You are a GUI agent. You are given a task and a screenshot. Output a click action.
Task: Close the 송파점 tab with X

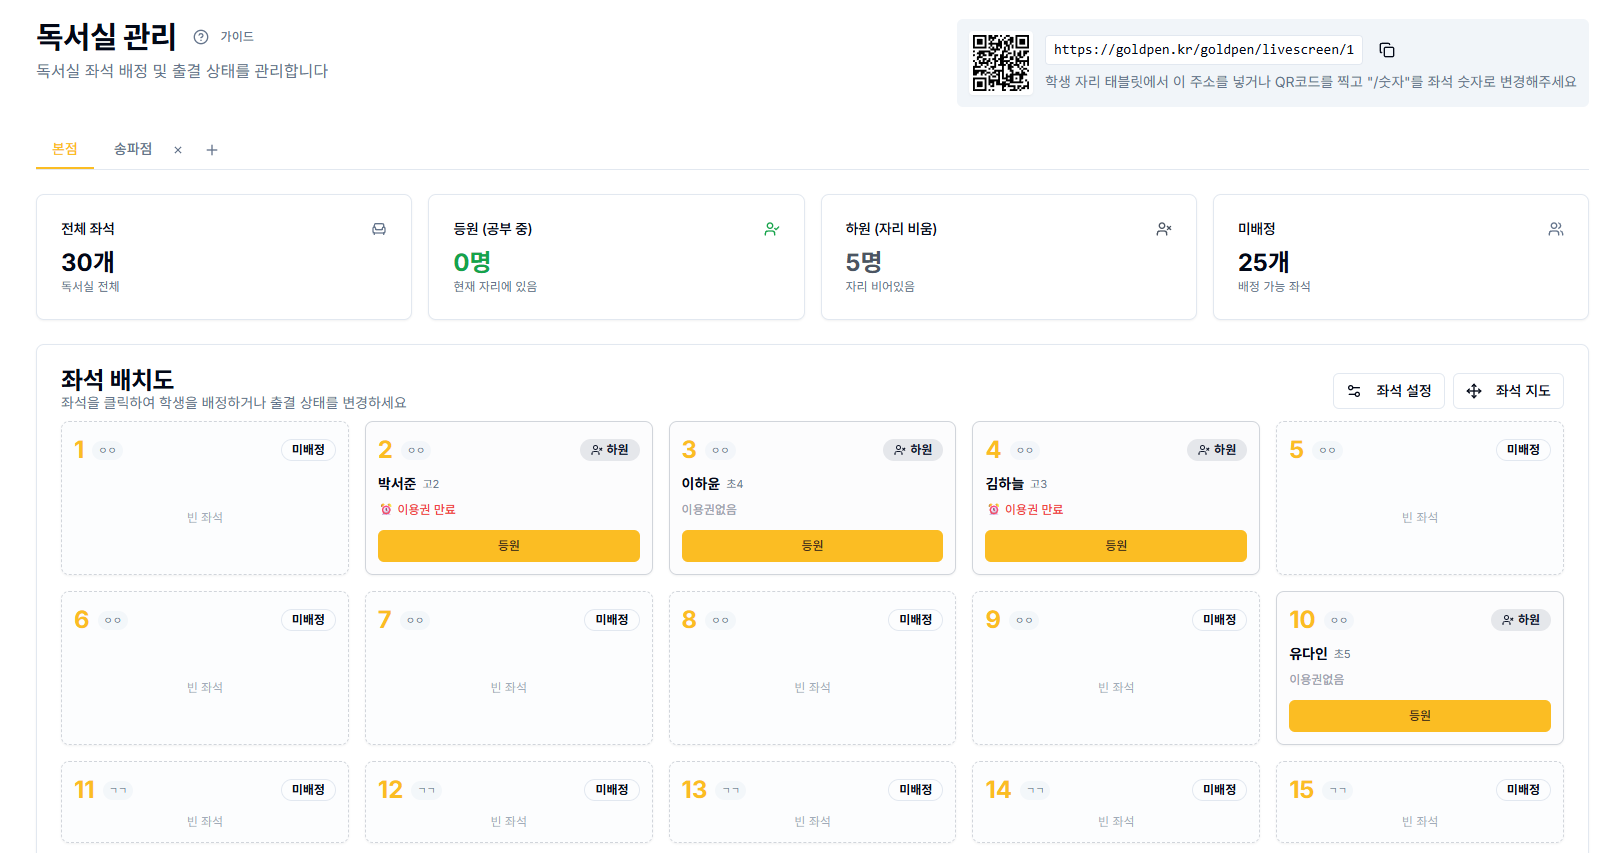[x=178, y=150]
